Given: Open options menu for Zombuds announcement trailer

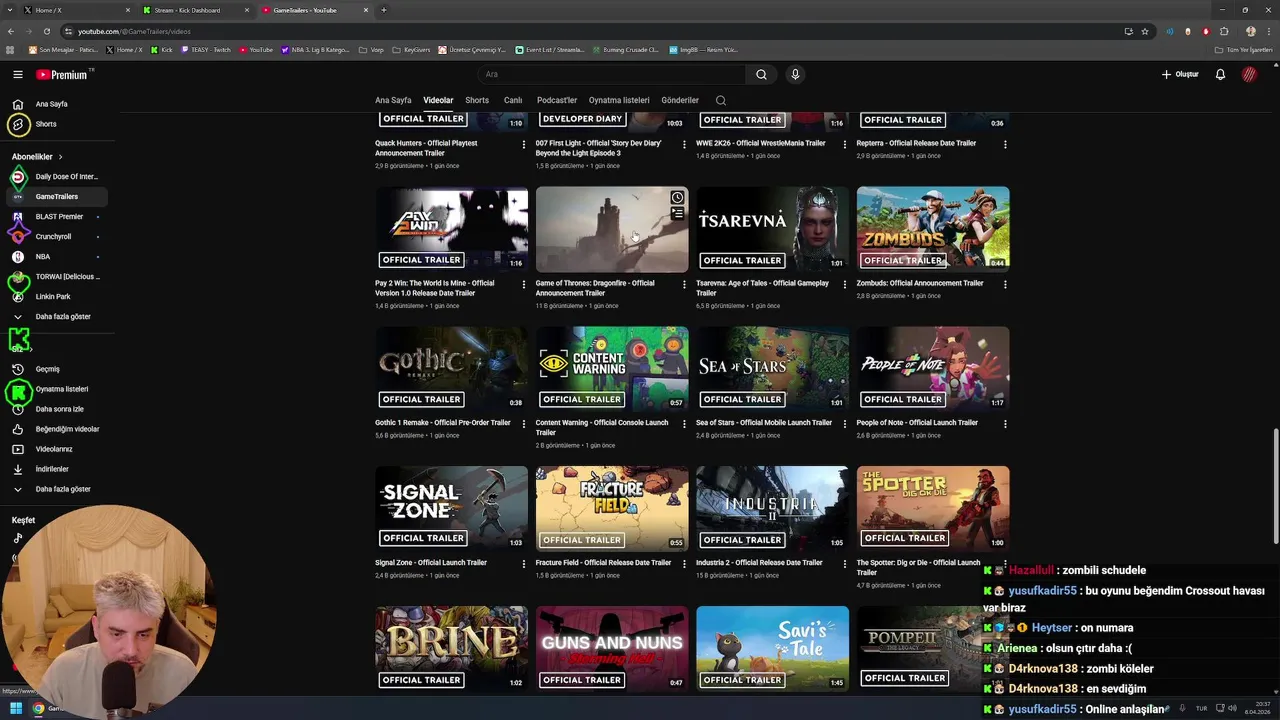Looking at the screenshot, I should coord(1005,284).
